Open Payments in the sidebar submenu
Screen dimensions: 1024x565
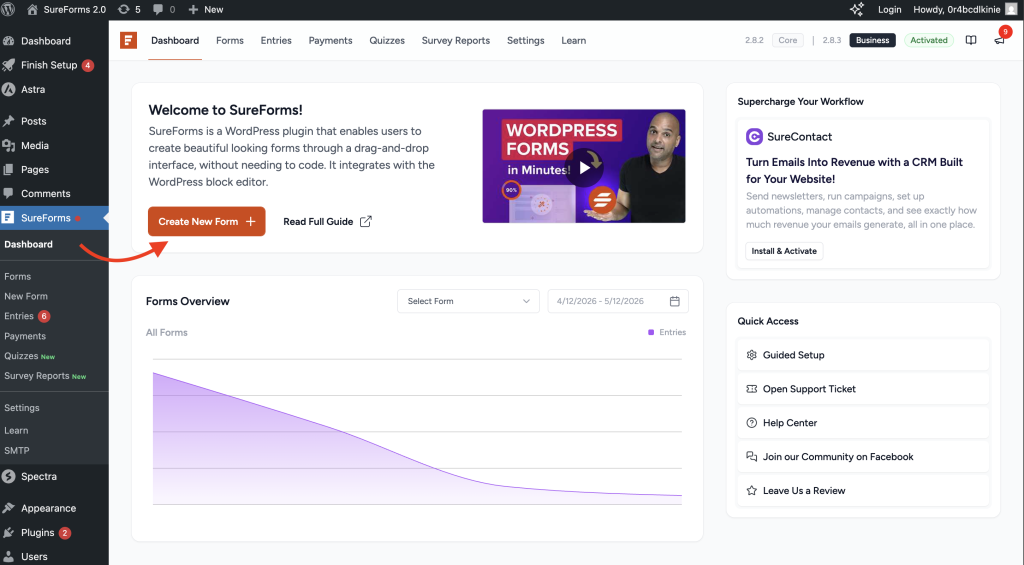point(25,336)
